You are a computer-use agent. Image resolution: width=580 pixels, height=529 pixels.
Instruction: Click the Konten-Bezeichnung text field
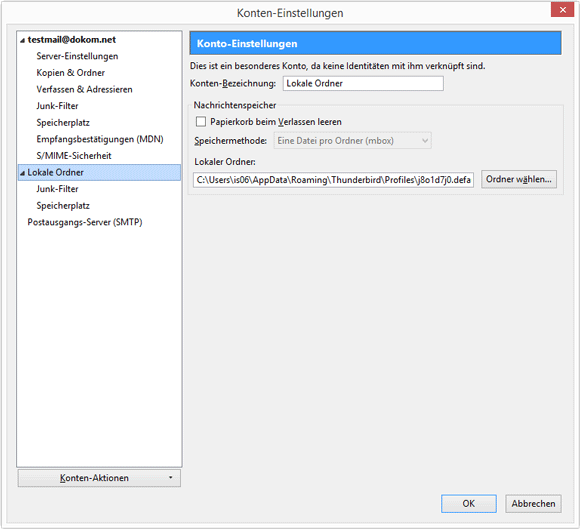click(x=363, y=84)
